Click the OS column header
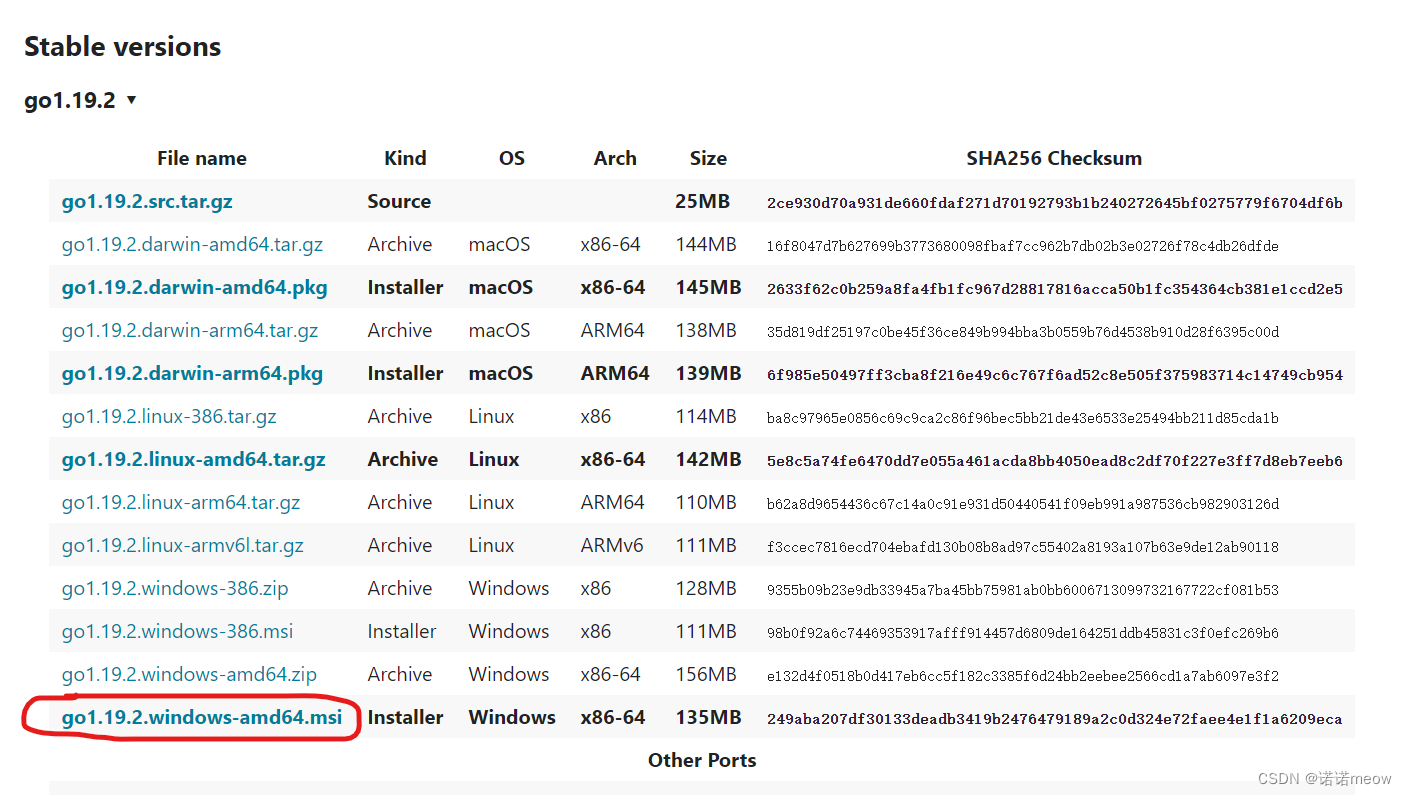Viewport: 1407px width, 795px height. (x=512, y=158)
